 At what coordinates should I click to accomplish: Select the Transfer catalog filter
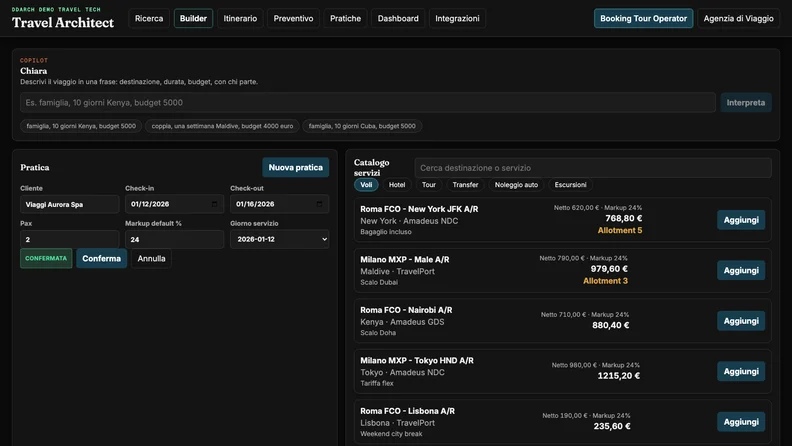[x=465, y=185]
